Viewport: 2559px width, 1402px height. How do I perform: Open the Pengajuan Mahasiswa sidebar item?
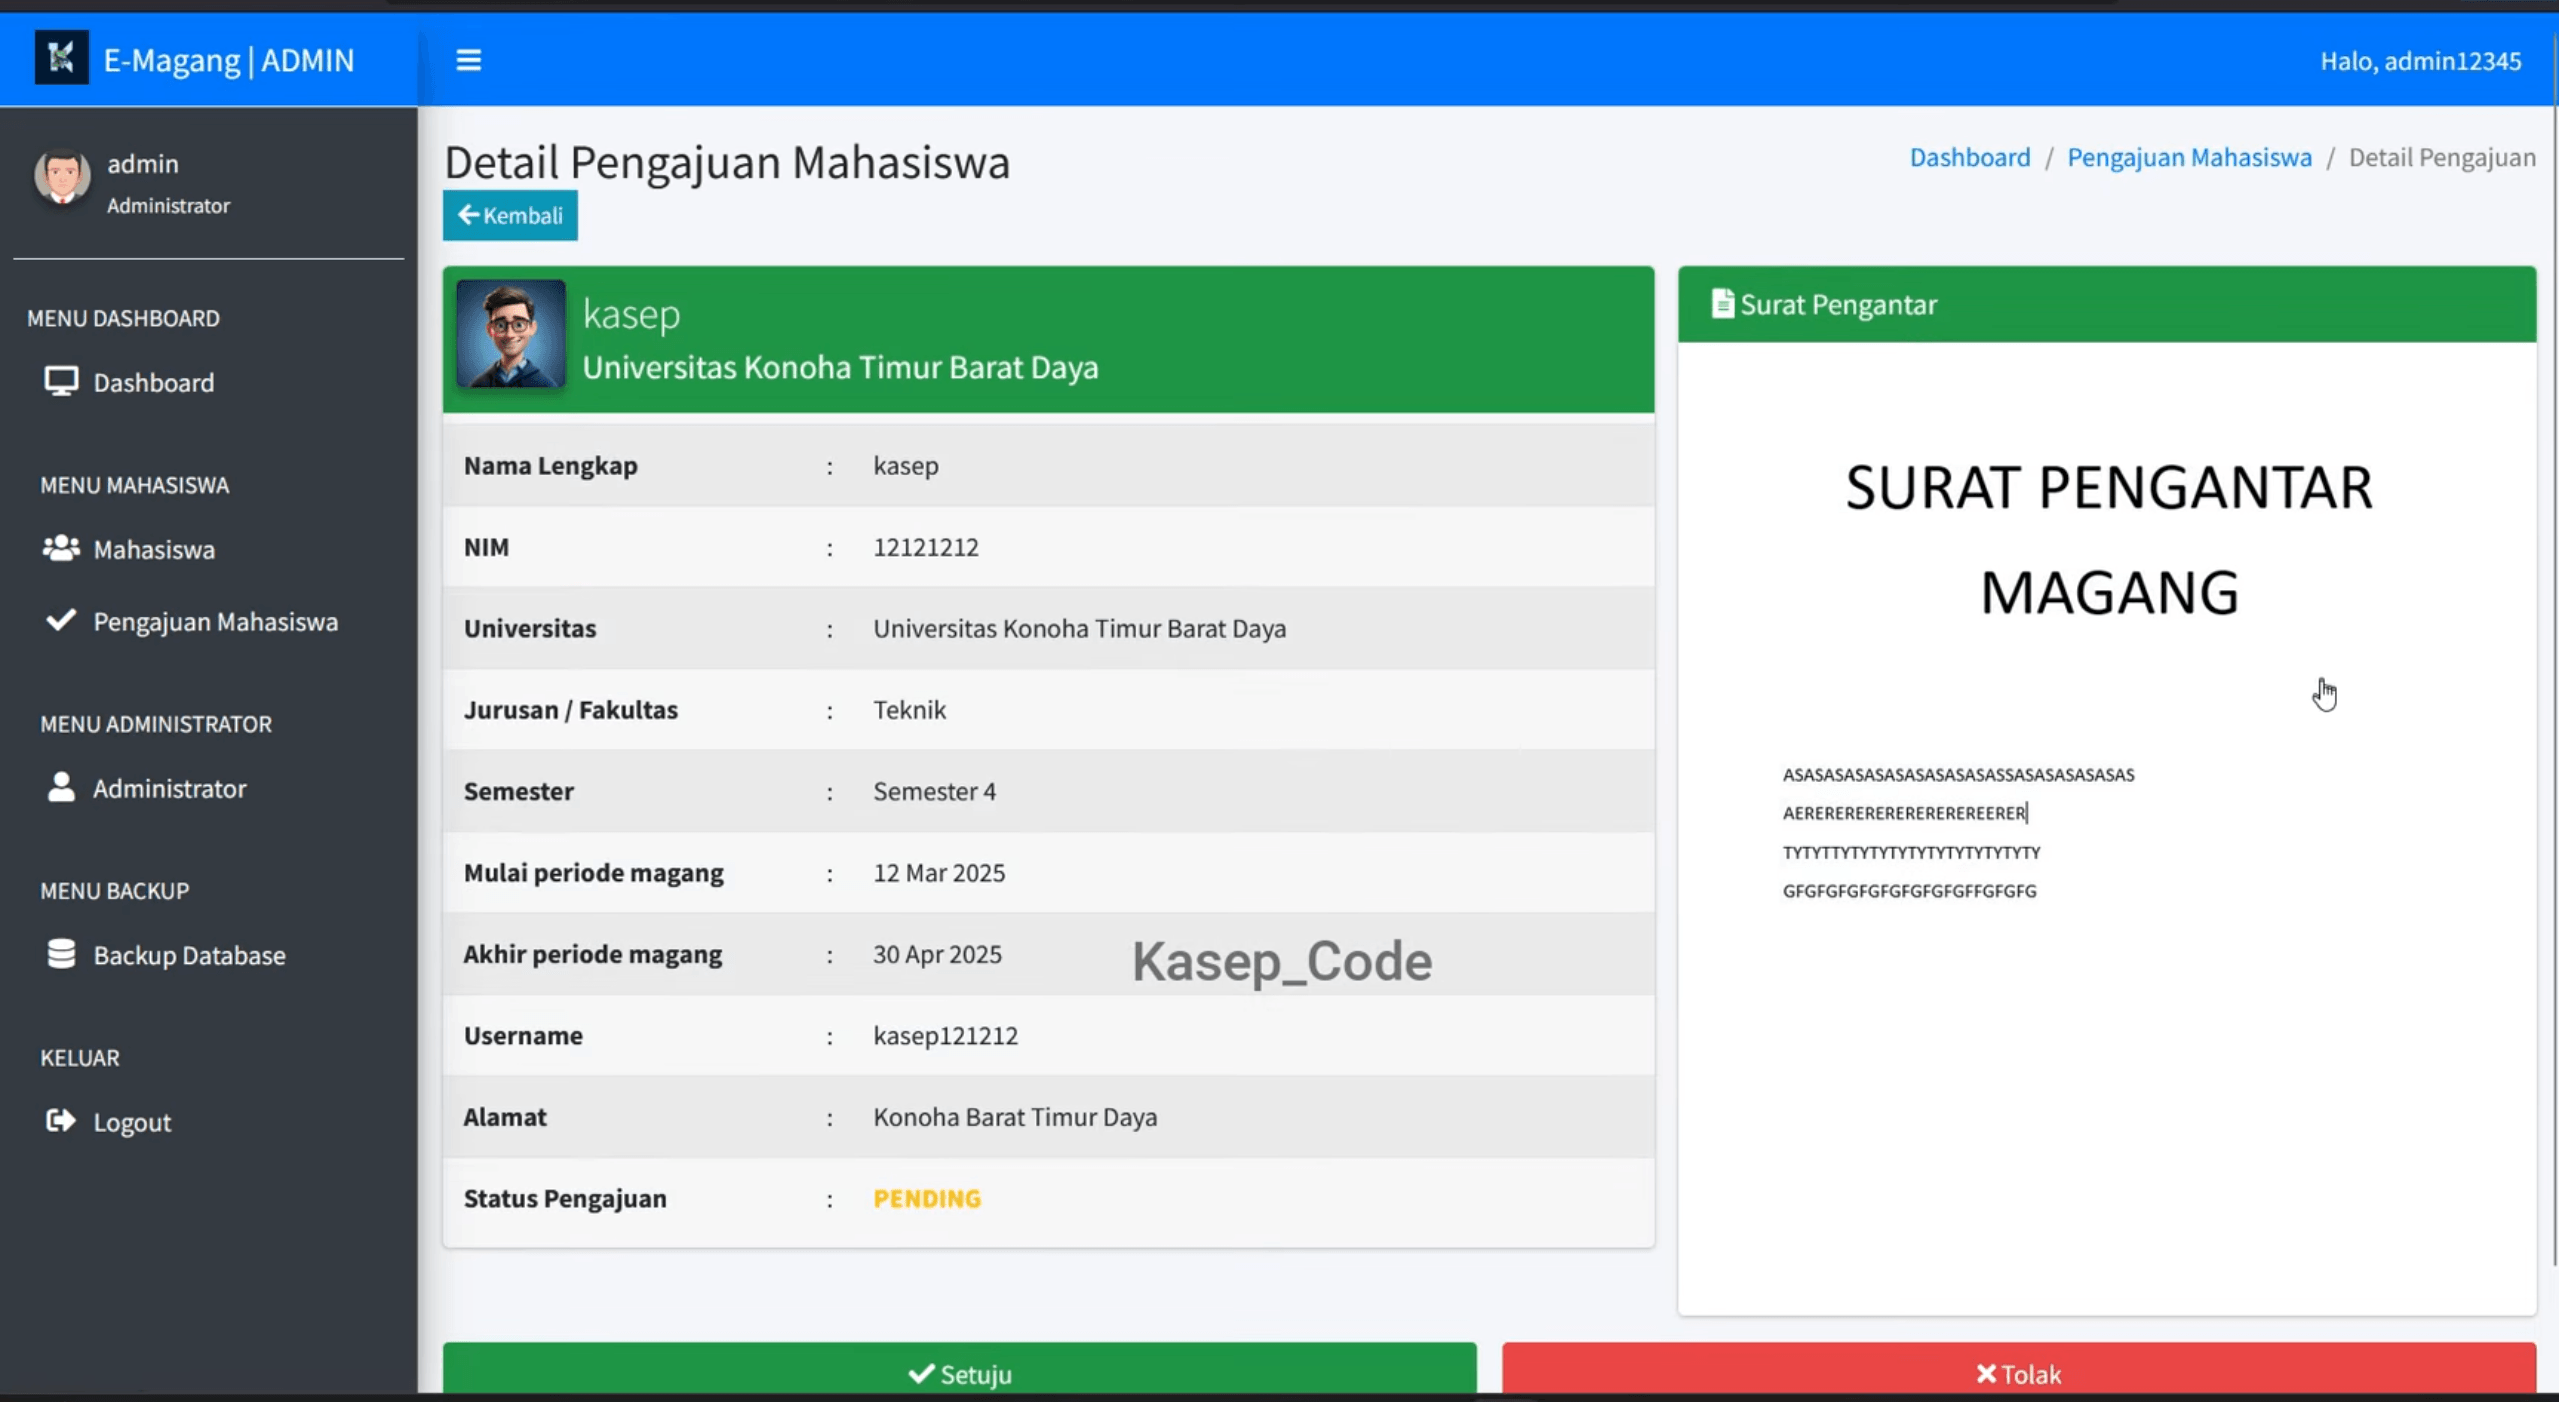(x=209, y=621)
